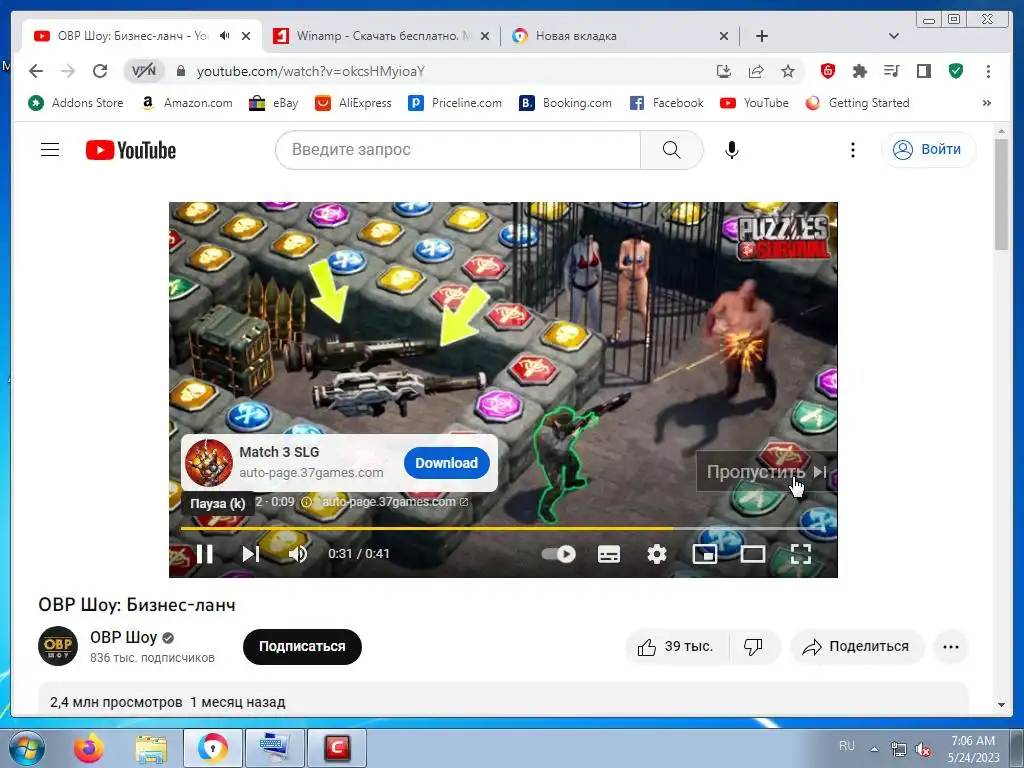Open the Amazon.com bookmark

(x=187, y=103)
